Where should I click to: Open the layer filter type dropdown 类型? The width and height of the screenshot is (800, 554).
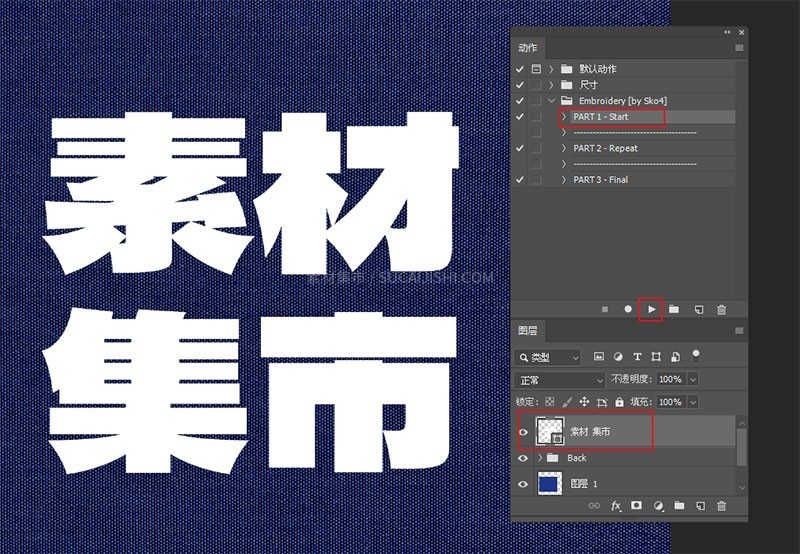click(548, 358)
